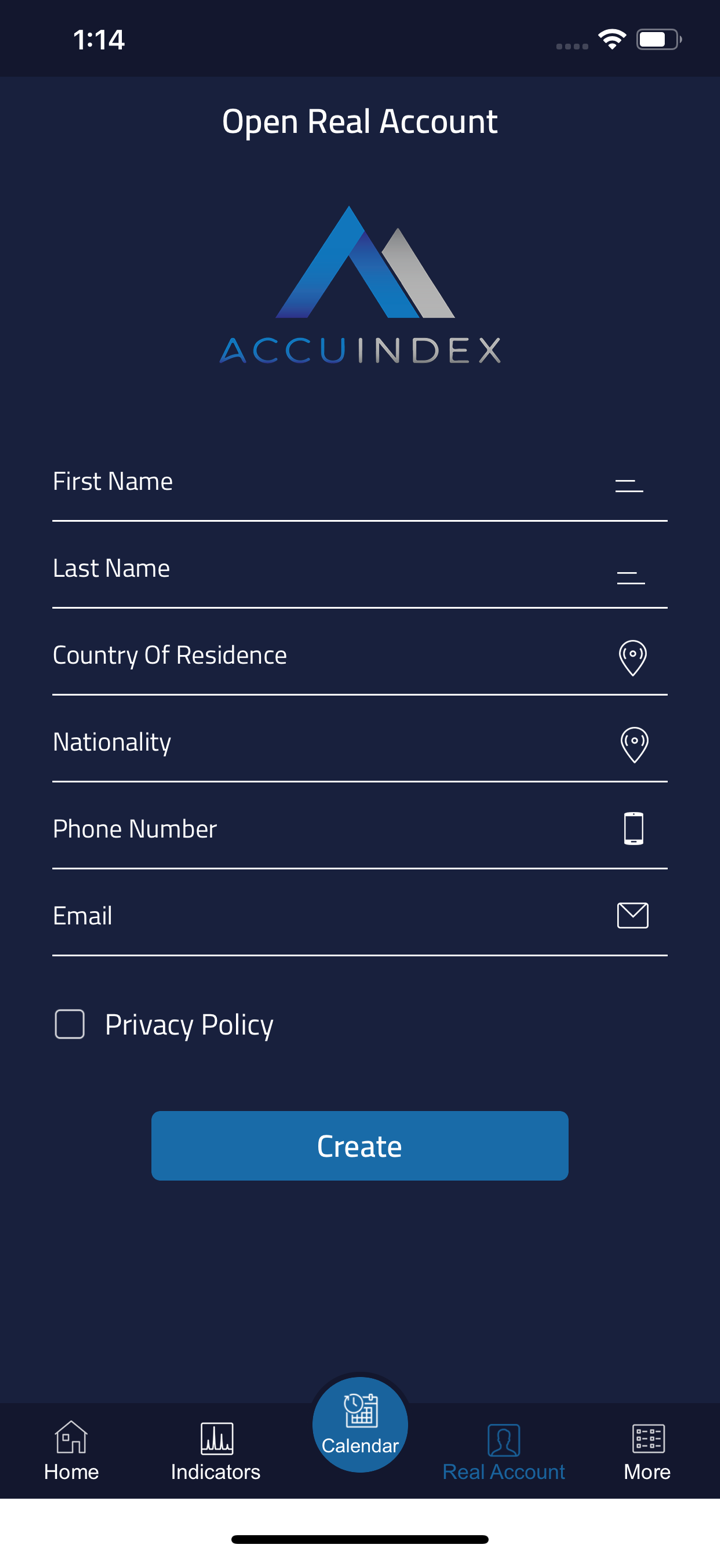Tap the AccuIndex logo
Screen dimensions: 720x1558
coord(360,285)
